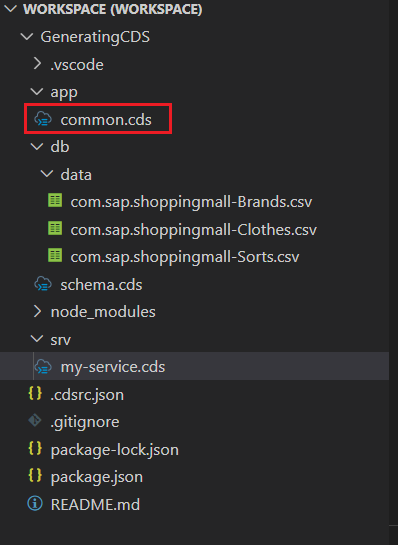Select the node_modules folder label
The height and width of the screenshot is (545, 398).
click(x=103, y=312)
